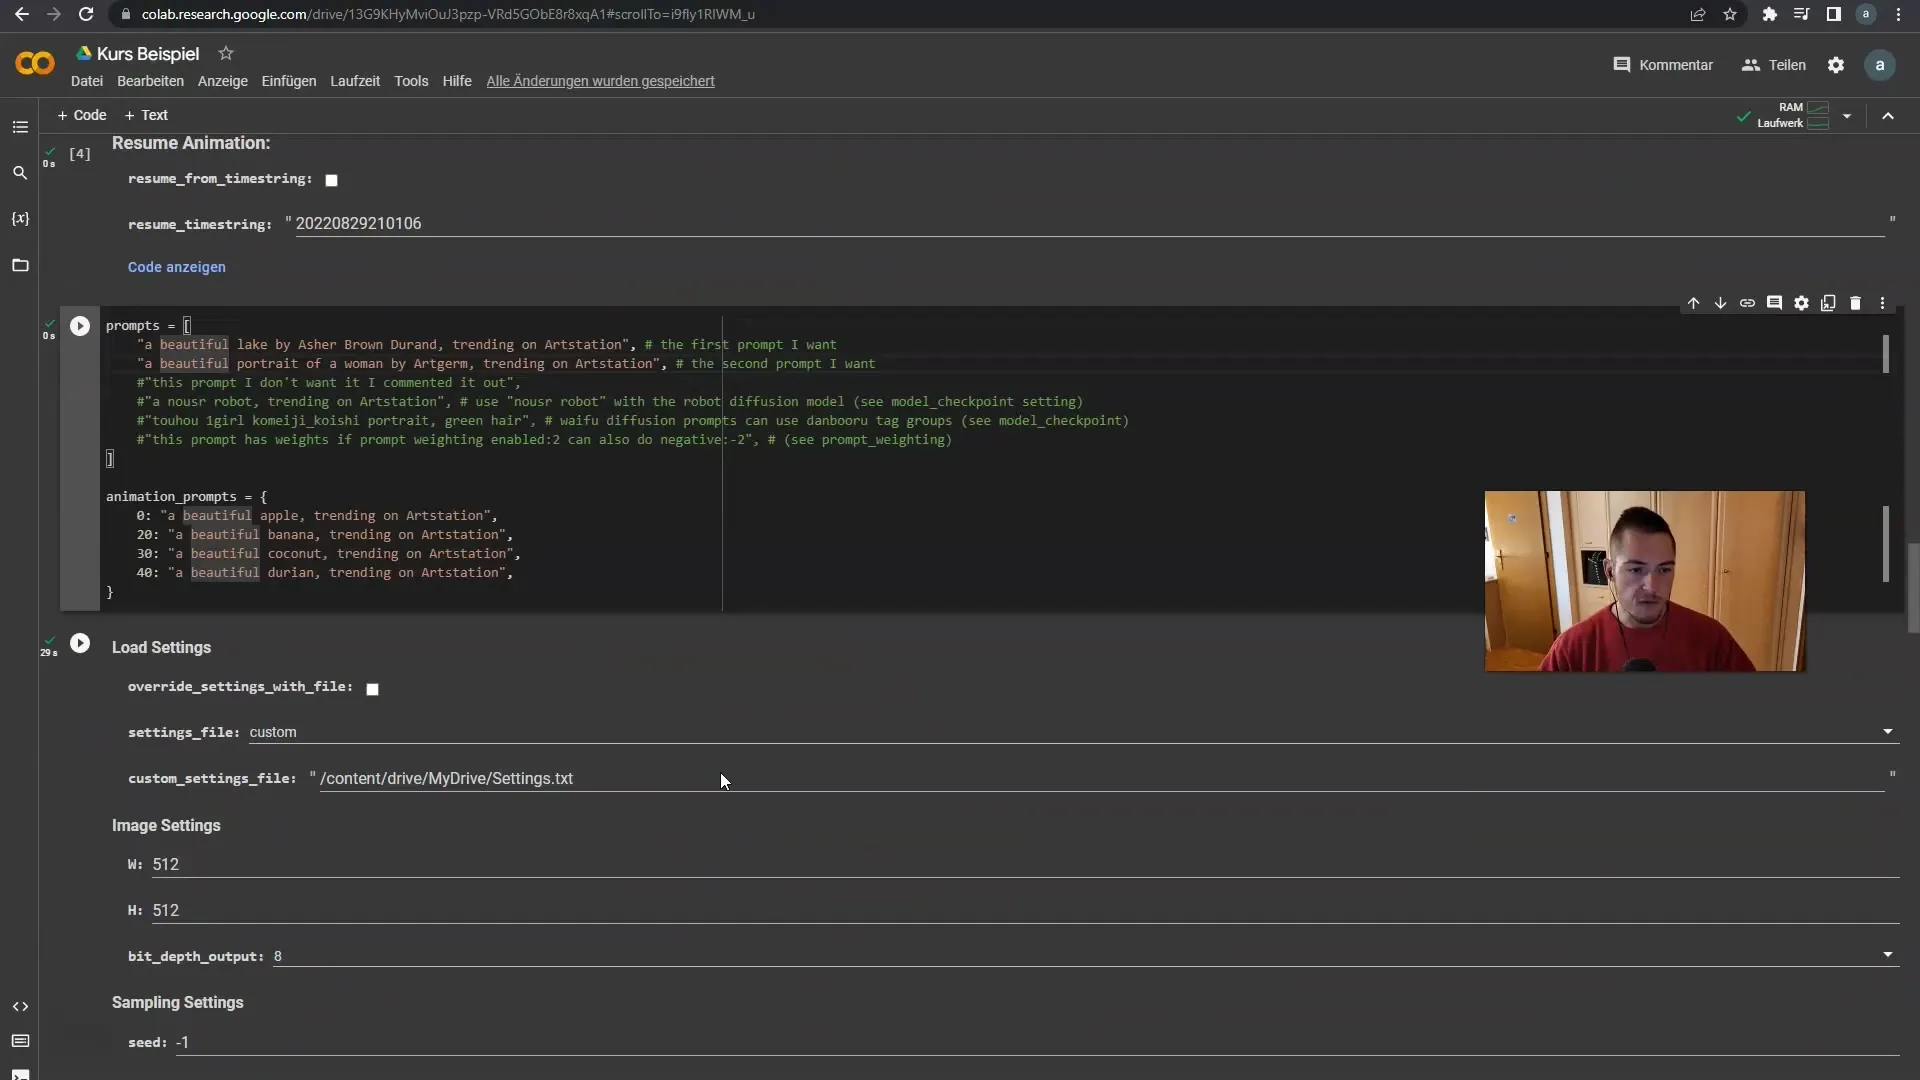This screenshot has height=1080, width=1920.
Task: Open the Bearbeiten menu
Action: coord(150,81)
